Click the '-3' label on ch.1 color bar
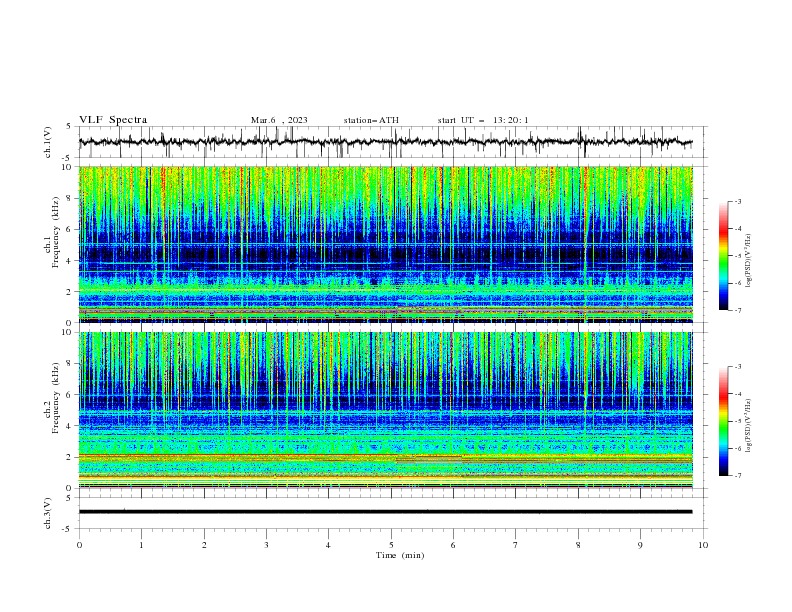This screenshot has width=792, height=612. point(737,201)
